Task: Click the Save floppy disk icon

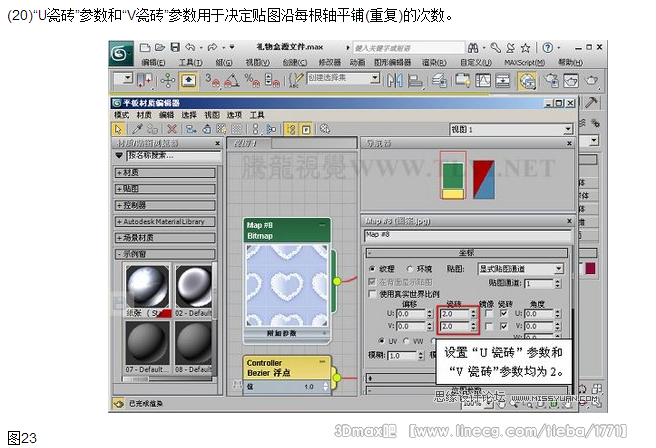Action: (175, 47)
